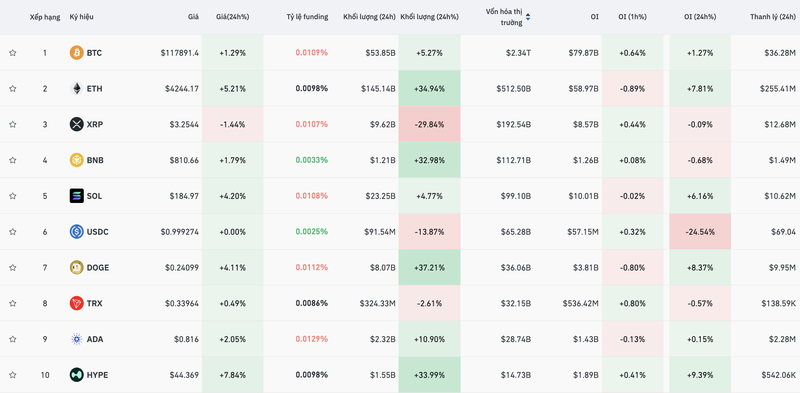Image resolution: width=800 pixels, height=393 pixels.
Task: Click the XRP coin icon
Action: (x=77, y=124)
